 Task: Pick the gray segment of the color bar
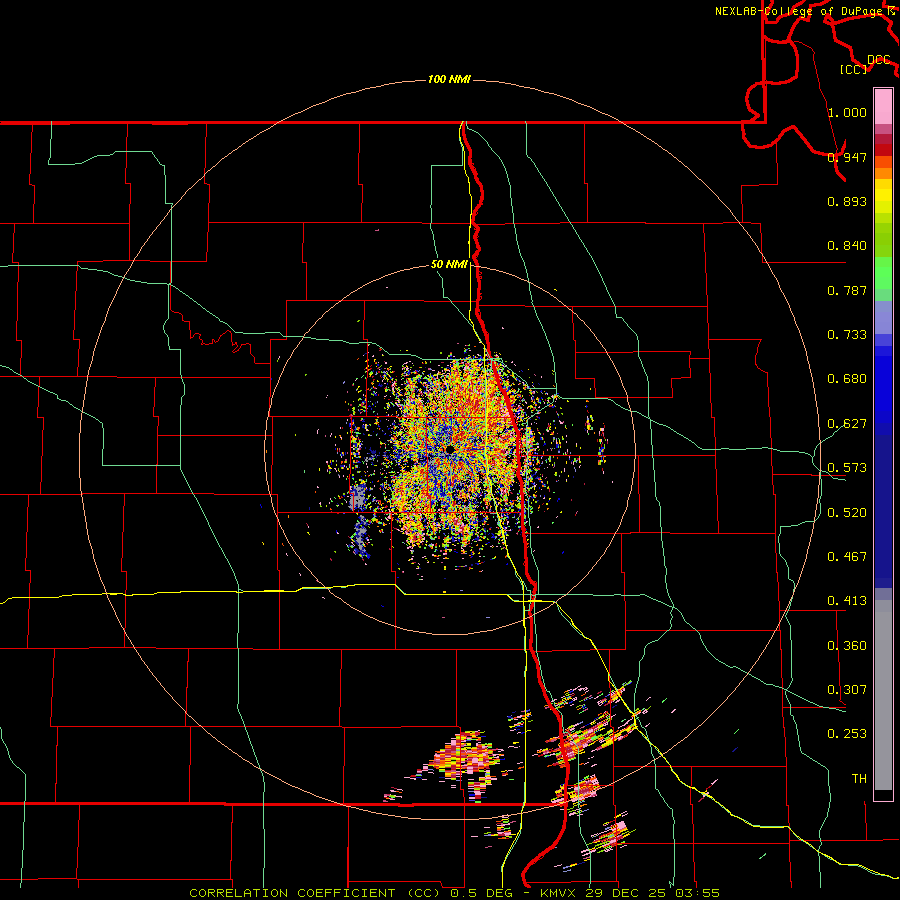point(883,695)
